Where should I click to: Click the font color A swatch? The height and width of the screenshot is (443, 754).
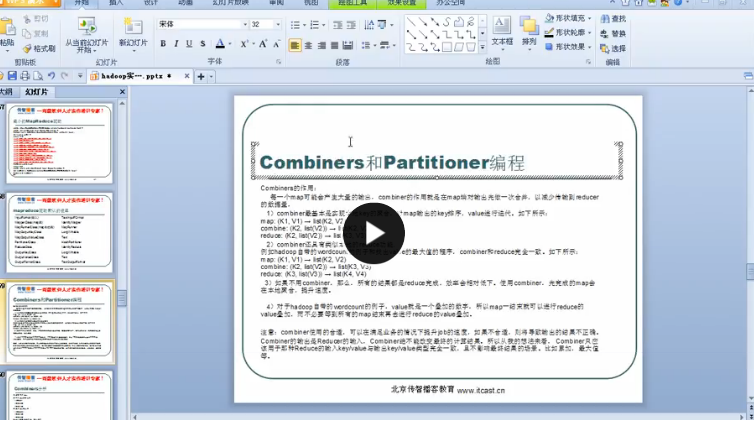click(220, 44)
